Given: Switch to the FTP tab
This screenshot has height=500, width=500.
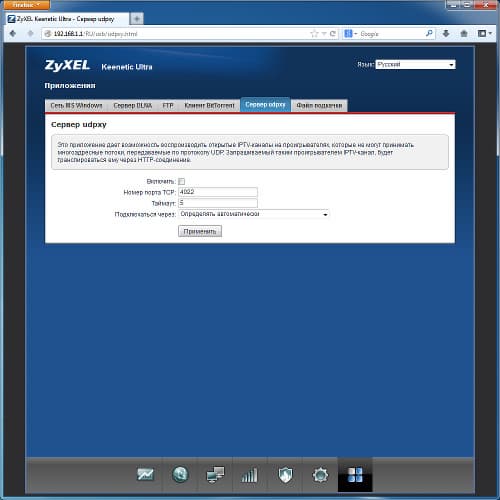Looking at the screenshot, I should [168, 105].
